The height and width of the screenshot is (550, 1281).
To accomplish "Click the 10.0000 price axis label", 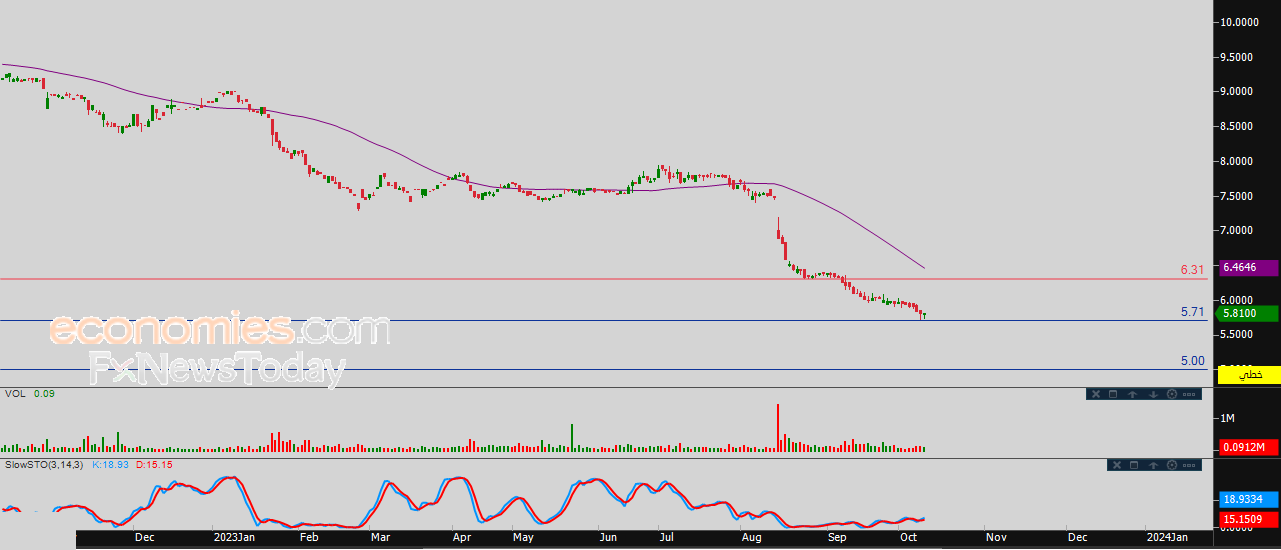I will point(1240,22).
